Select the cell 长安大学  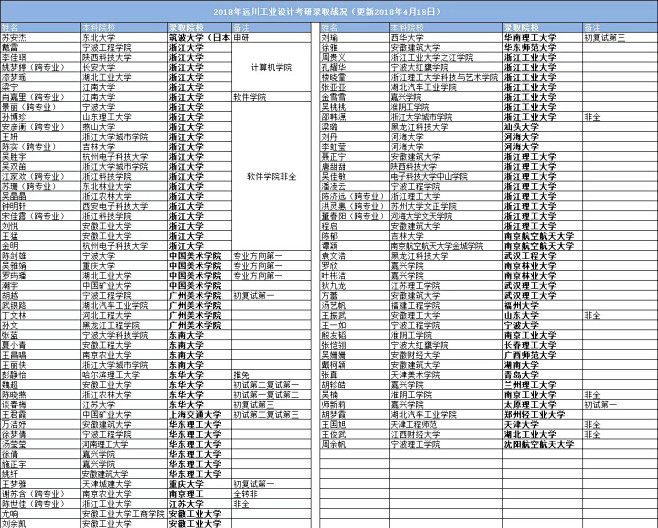point(124,67)
